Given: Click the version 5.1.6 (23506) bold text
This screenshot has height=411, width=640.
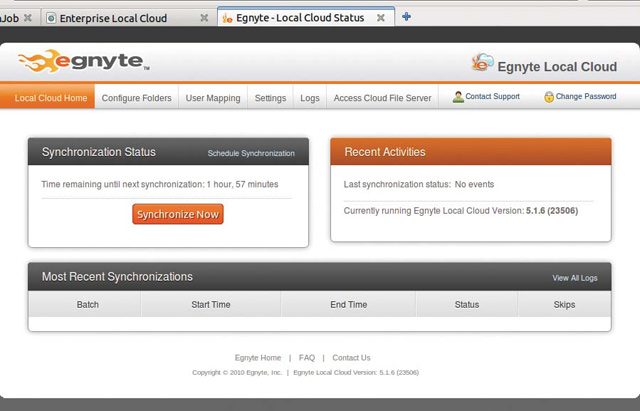Looking at the screenshot, I should click(552, 211).
